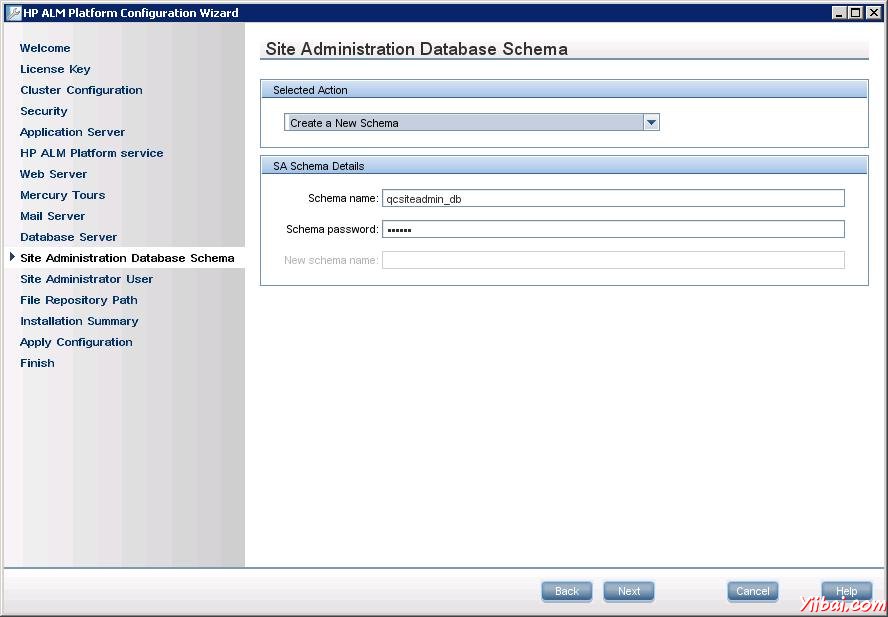The height and width of the screenshot is (617, 888).
Task: Go back using the Back button
Action: [567, 591]
